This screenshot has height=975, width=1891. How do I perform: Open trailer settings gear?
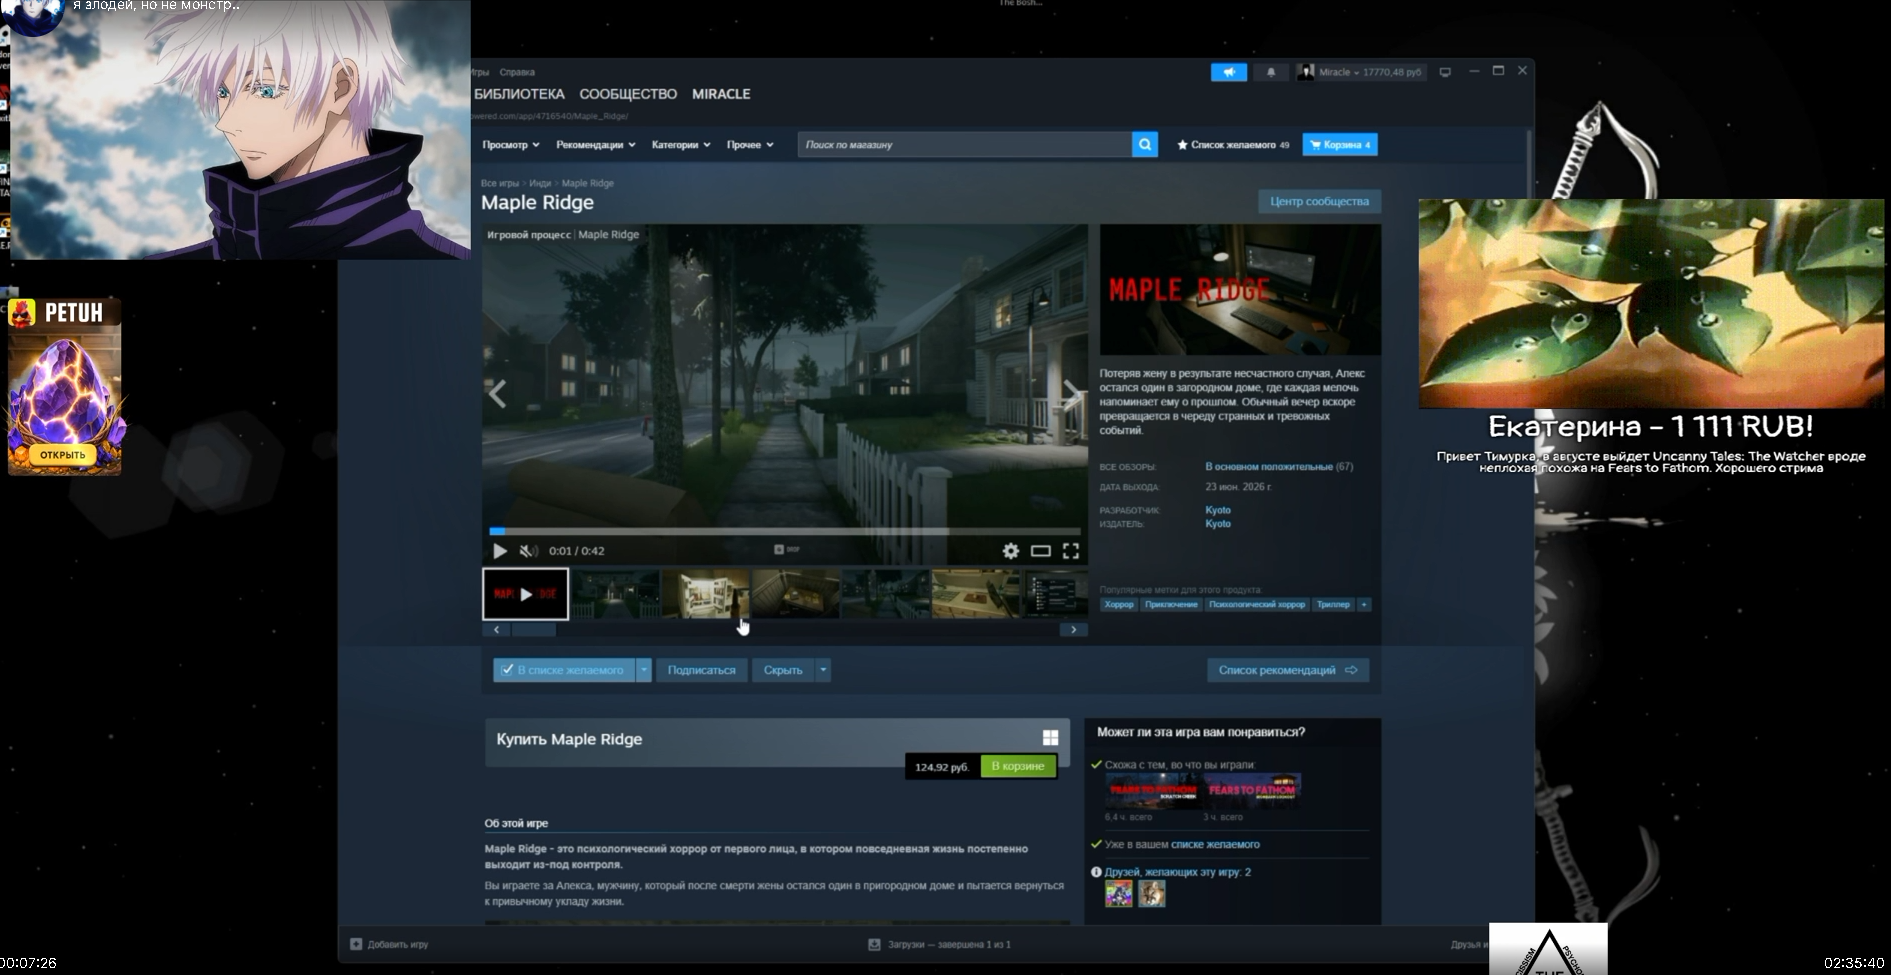(x=1011, y=551)
